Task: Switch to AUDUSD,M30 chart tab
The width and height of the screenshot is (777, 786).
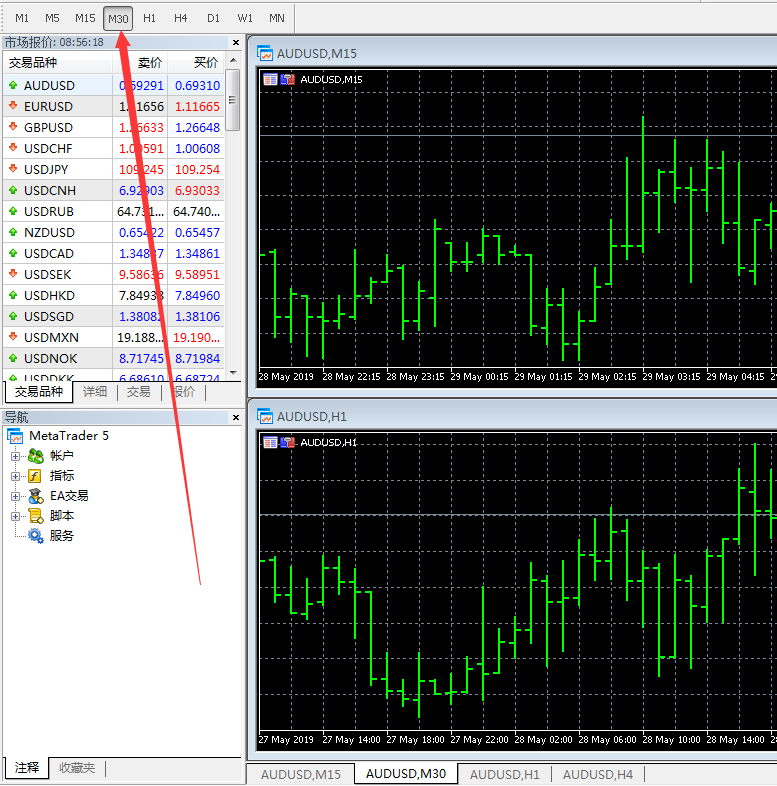Action: 406,774
